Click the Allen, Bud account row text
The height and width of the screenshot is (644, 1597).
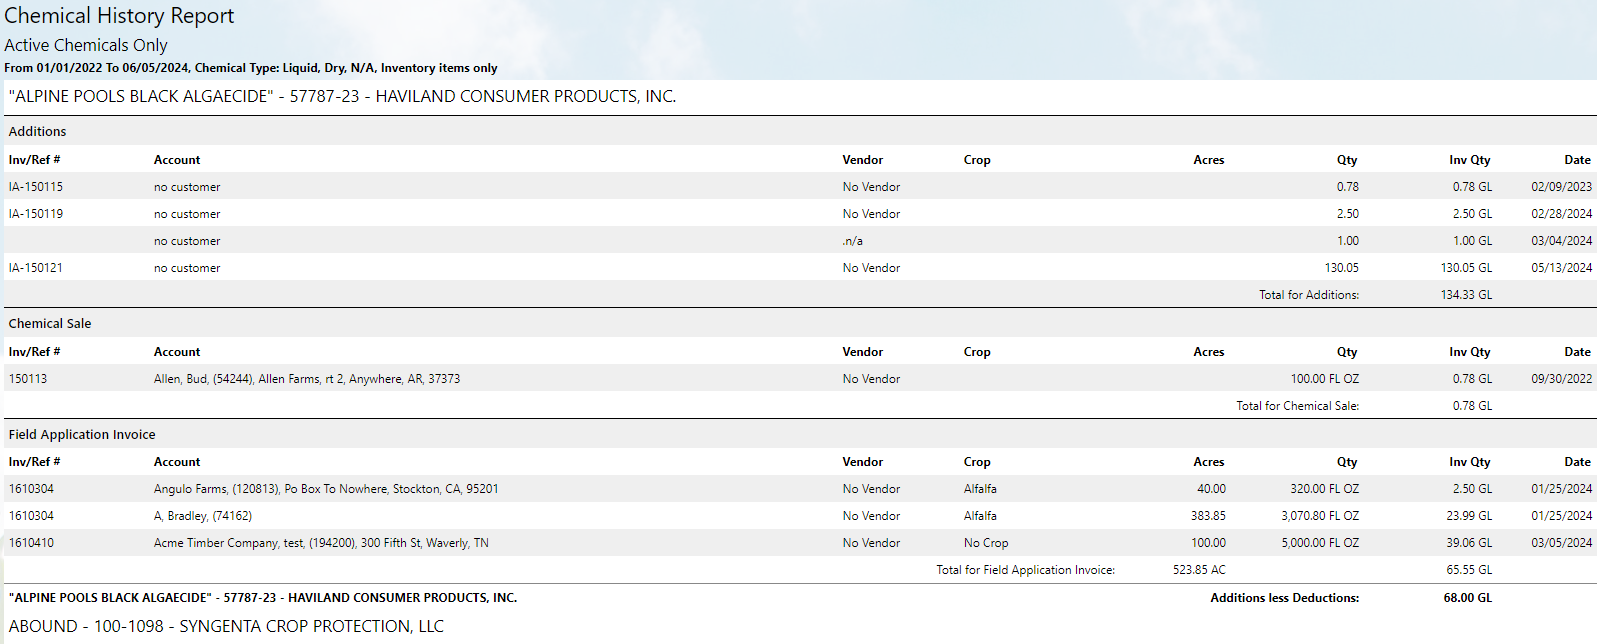coord(307,379)
